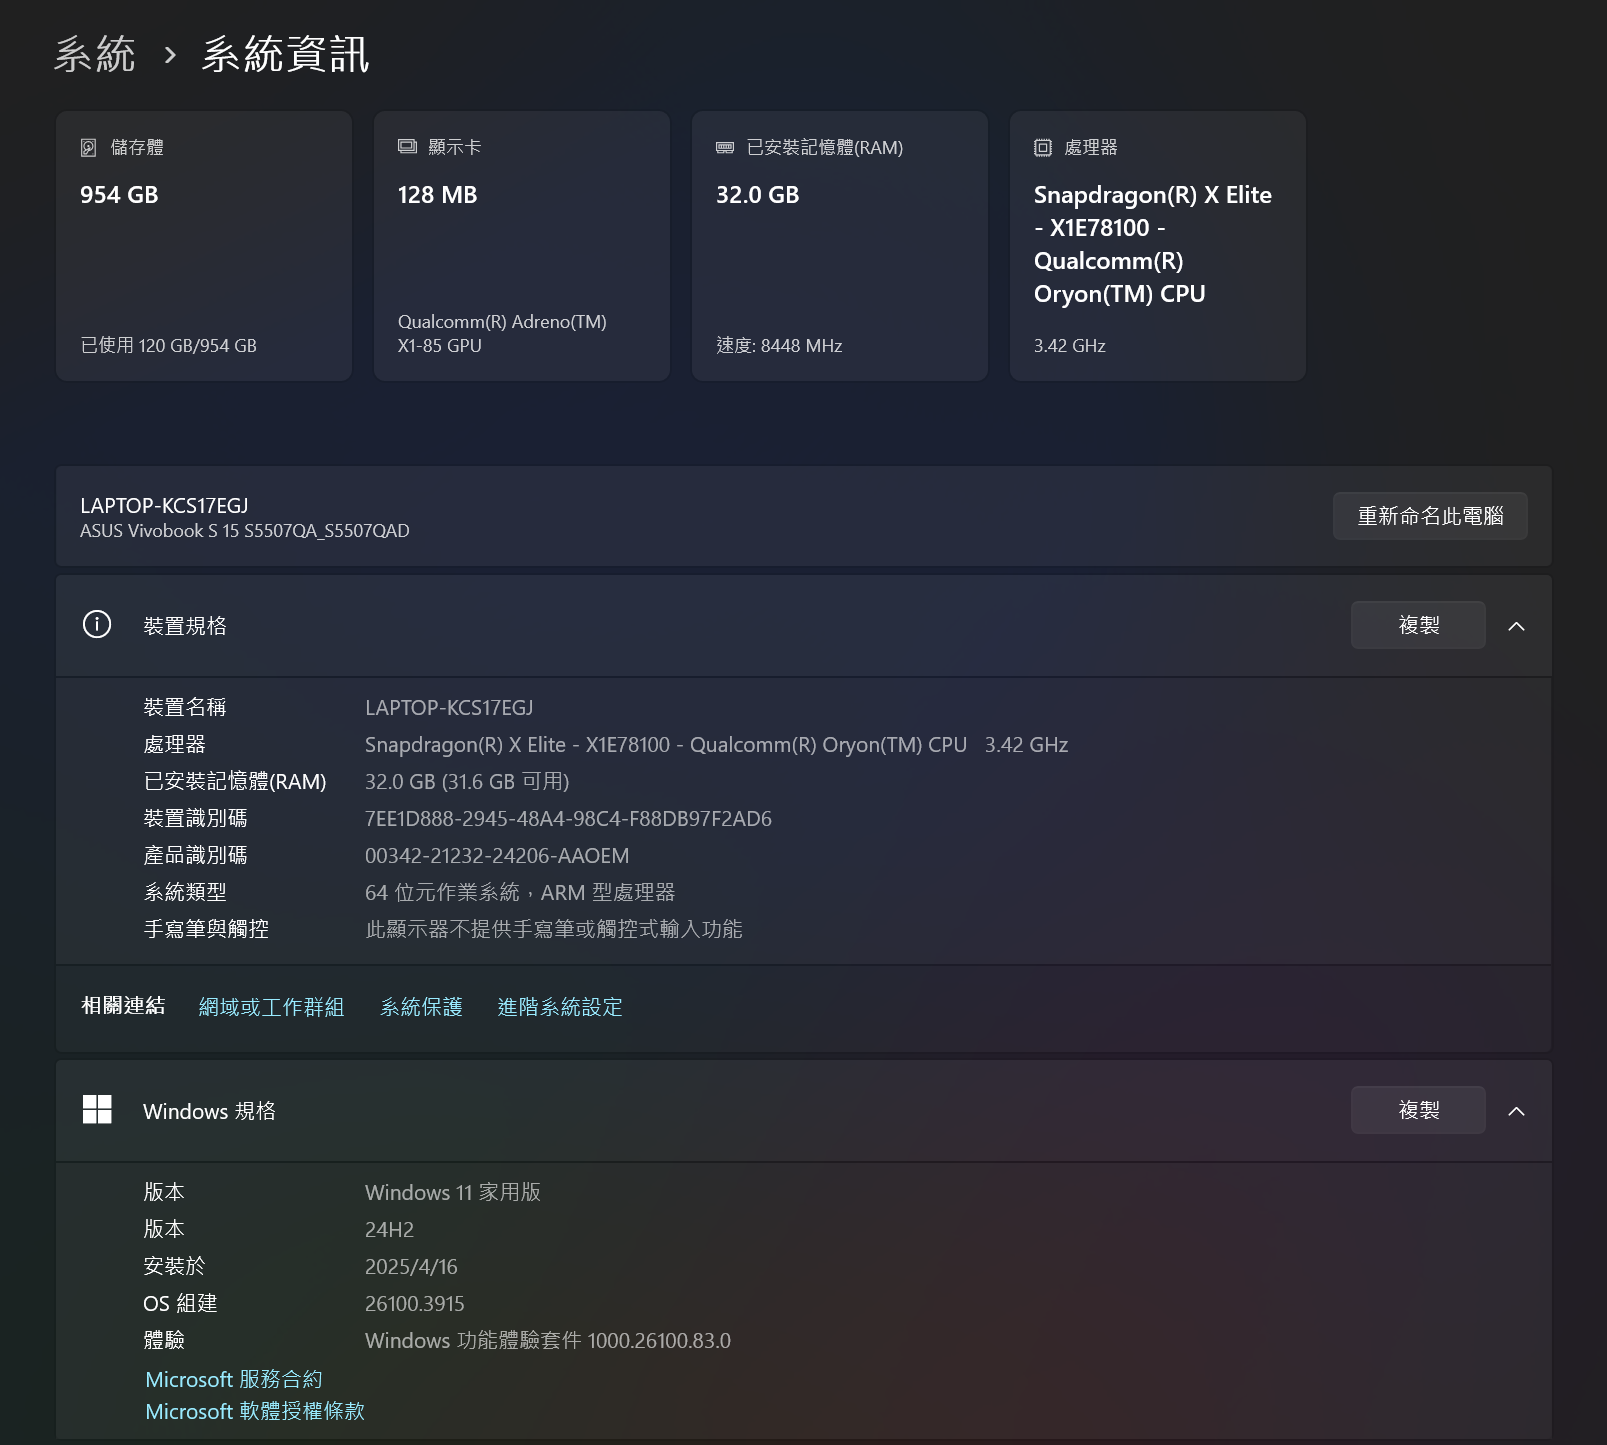1607x1445 pixels.
Task: Click the Windows logo icon
Action: tap(97, 1110)
